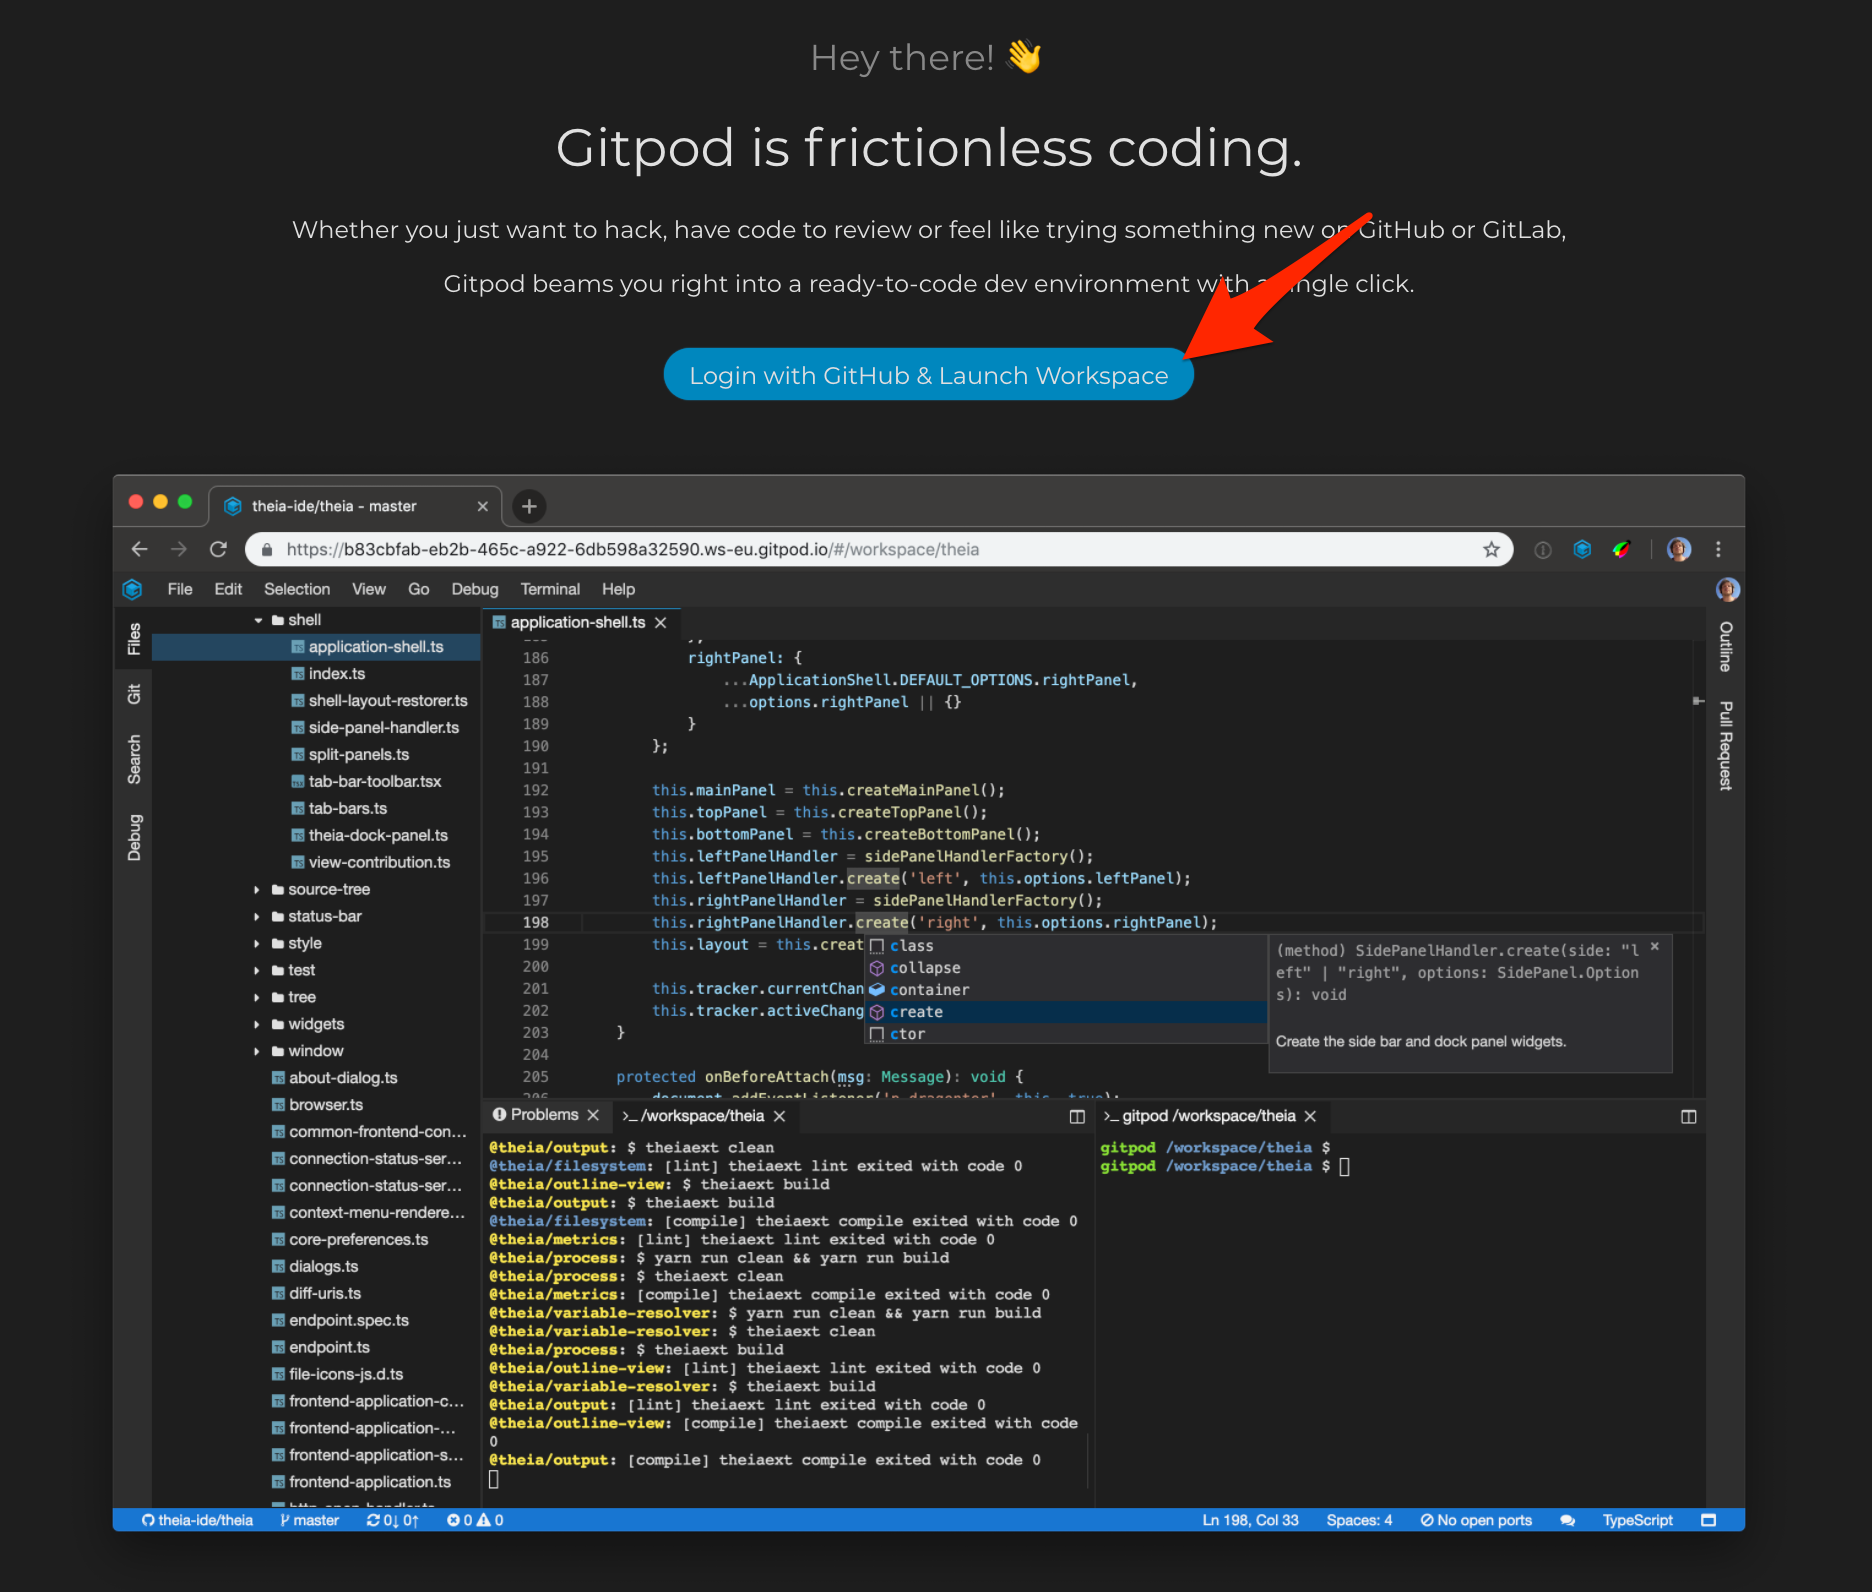Close the /workspace/theia terminal tab
Image resolution: width=1872 pixels, height=1592 pixels.
click(x=779, y=1116)
